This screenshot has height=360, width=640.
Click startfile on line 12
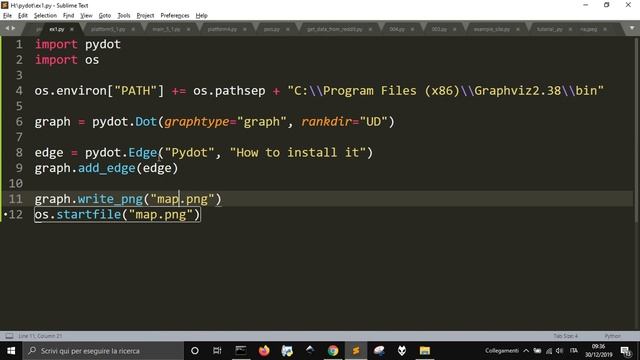tap(89, 215)
